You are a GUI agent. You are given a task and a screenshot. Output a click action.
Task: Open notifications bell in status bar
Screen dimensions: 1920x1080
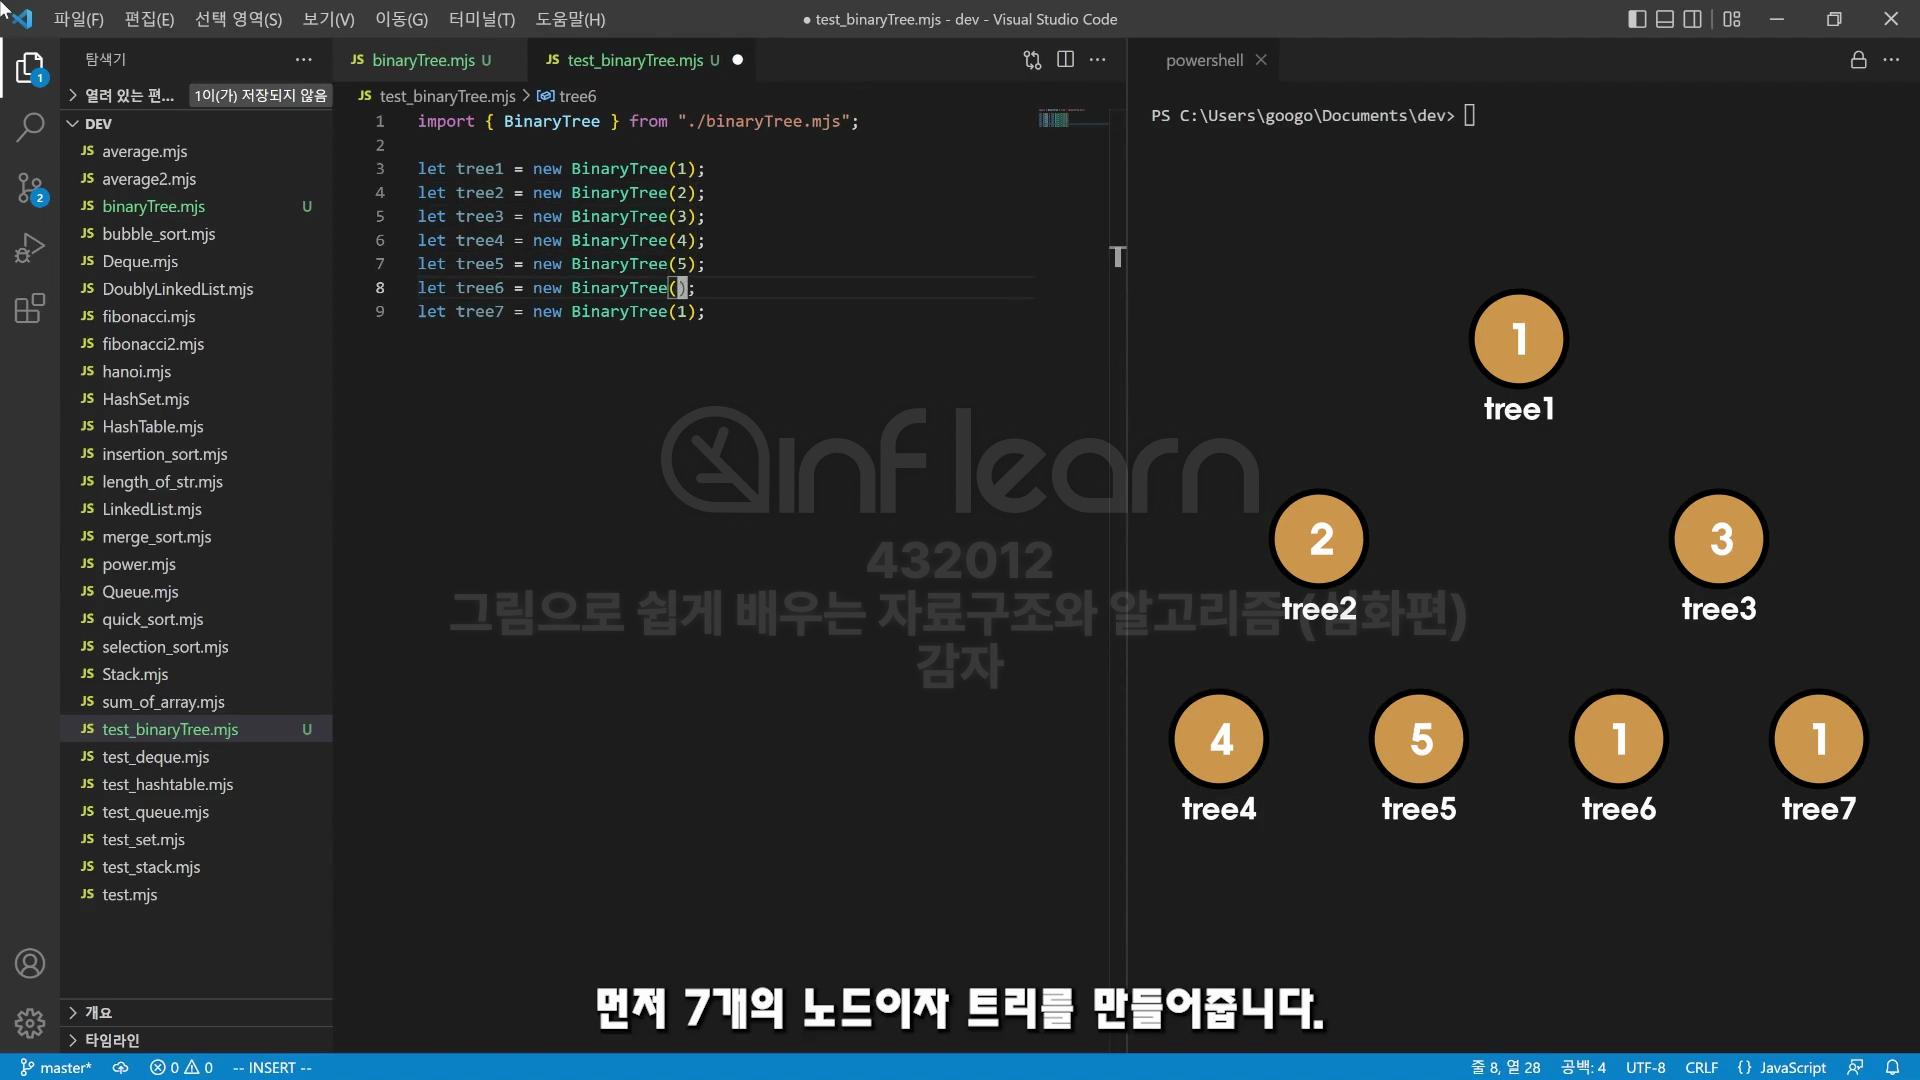click(1892, 1067)
